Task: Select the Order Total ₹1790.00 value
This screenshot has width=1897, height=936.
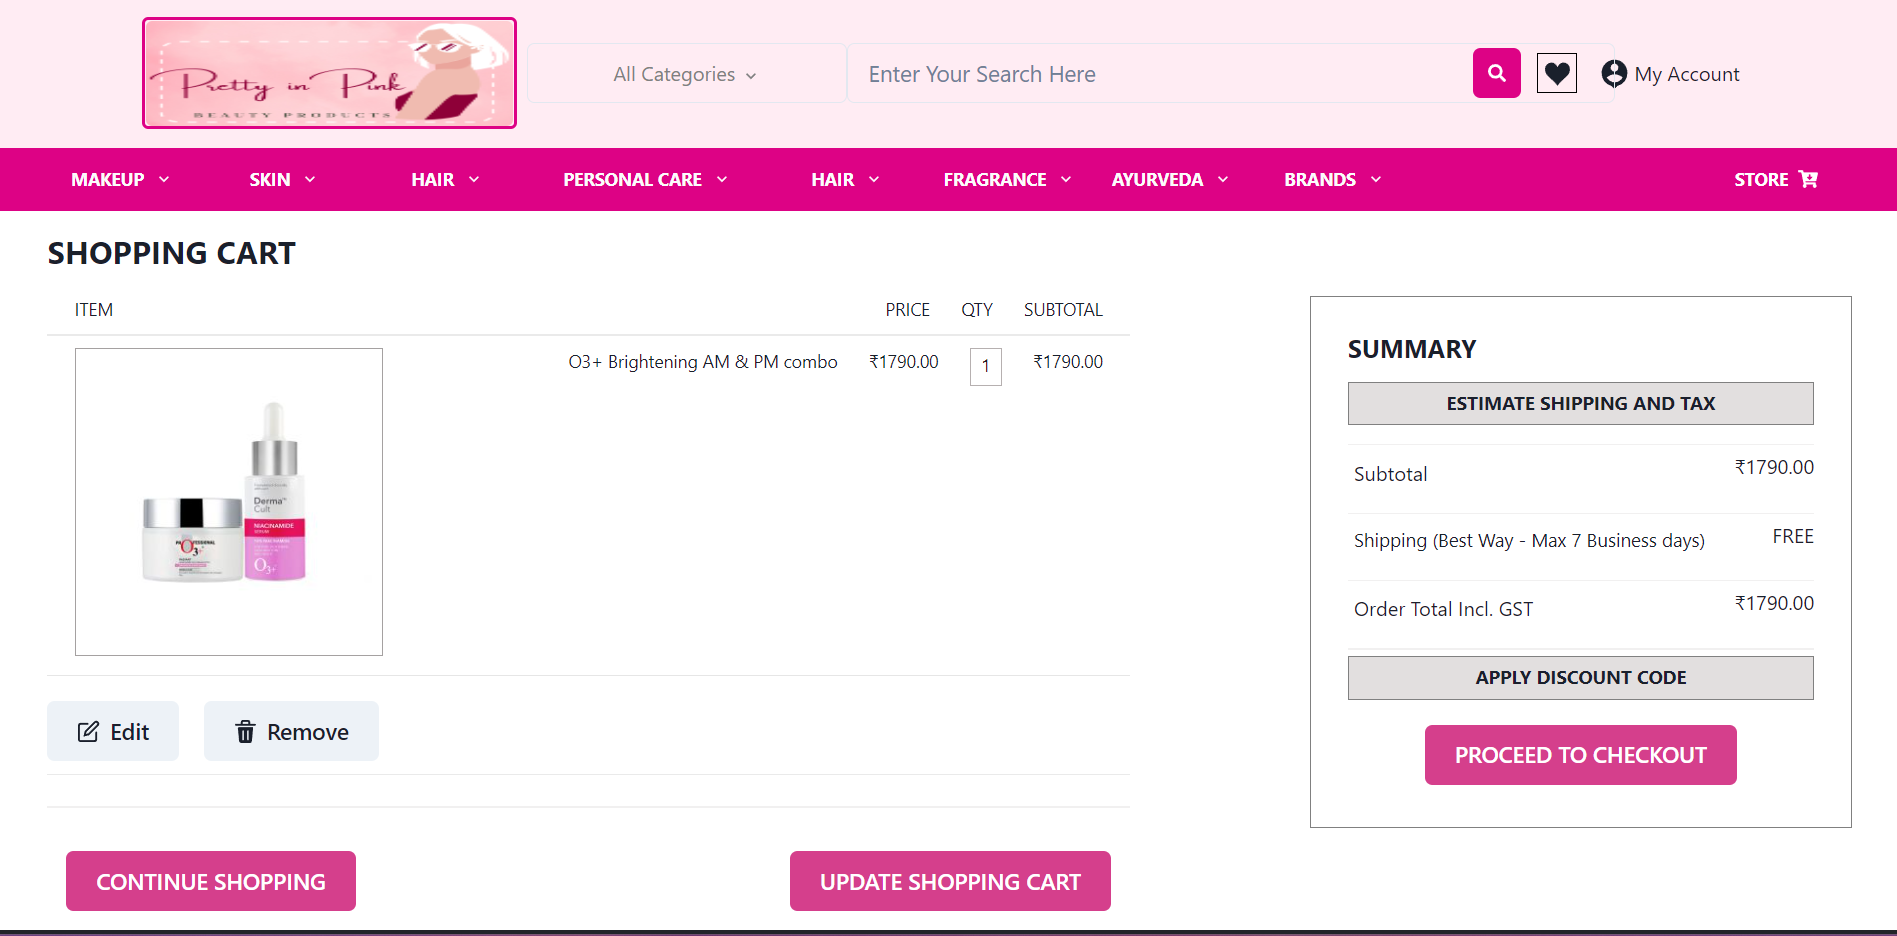Action: [1774, 603]
